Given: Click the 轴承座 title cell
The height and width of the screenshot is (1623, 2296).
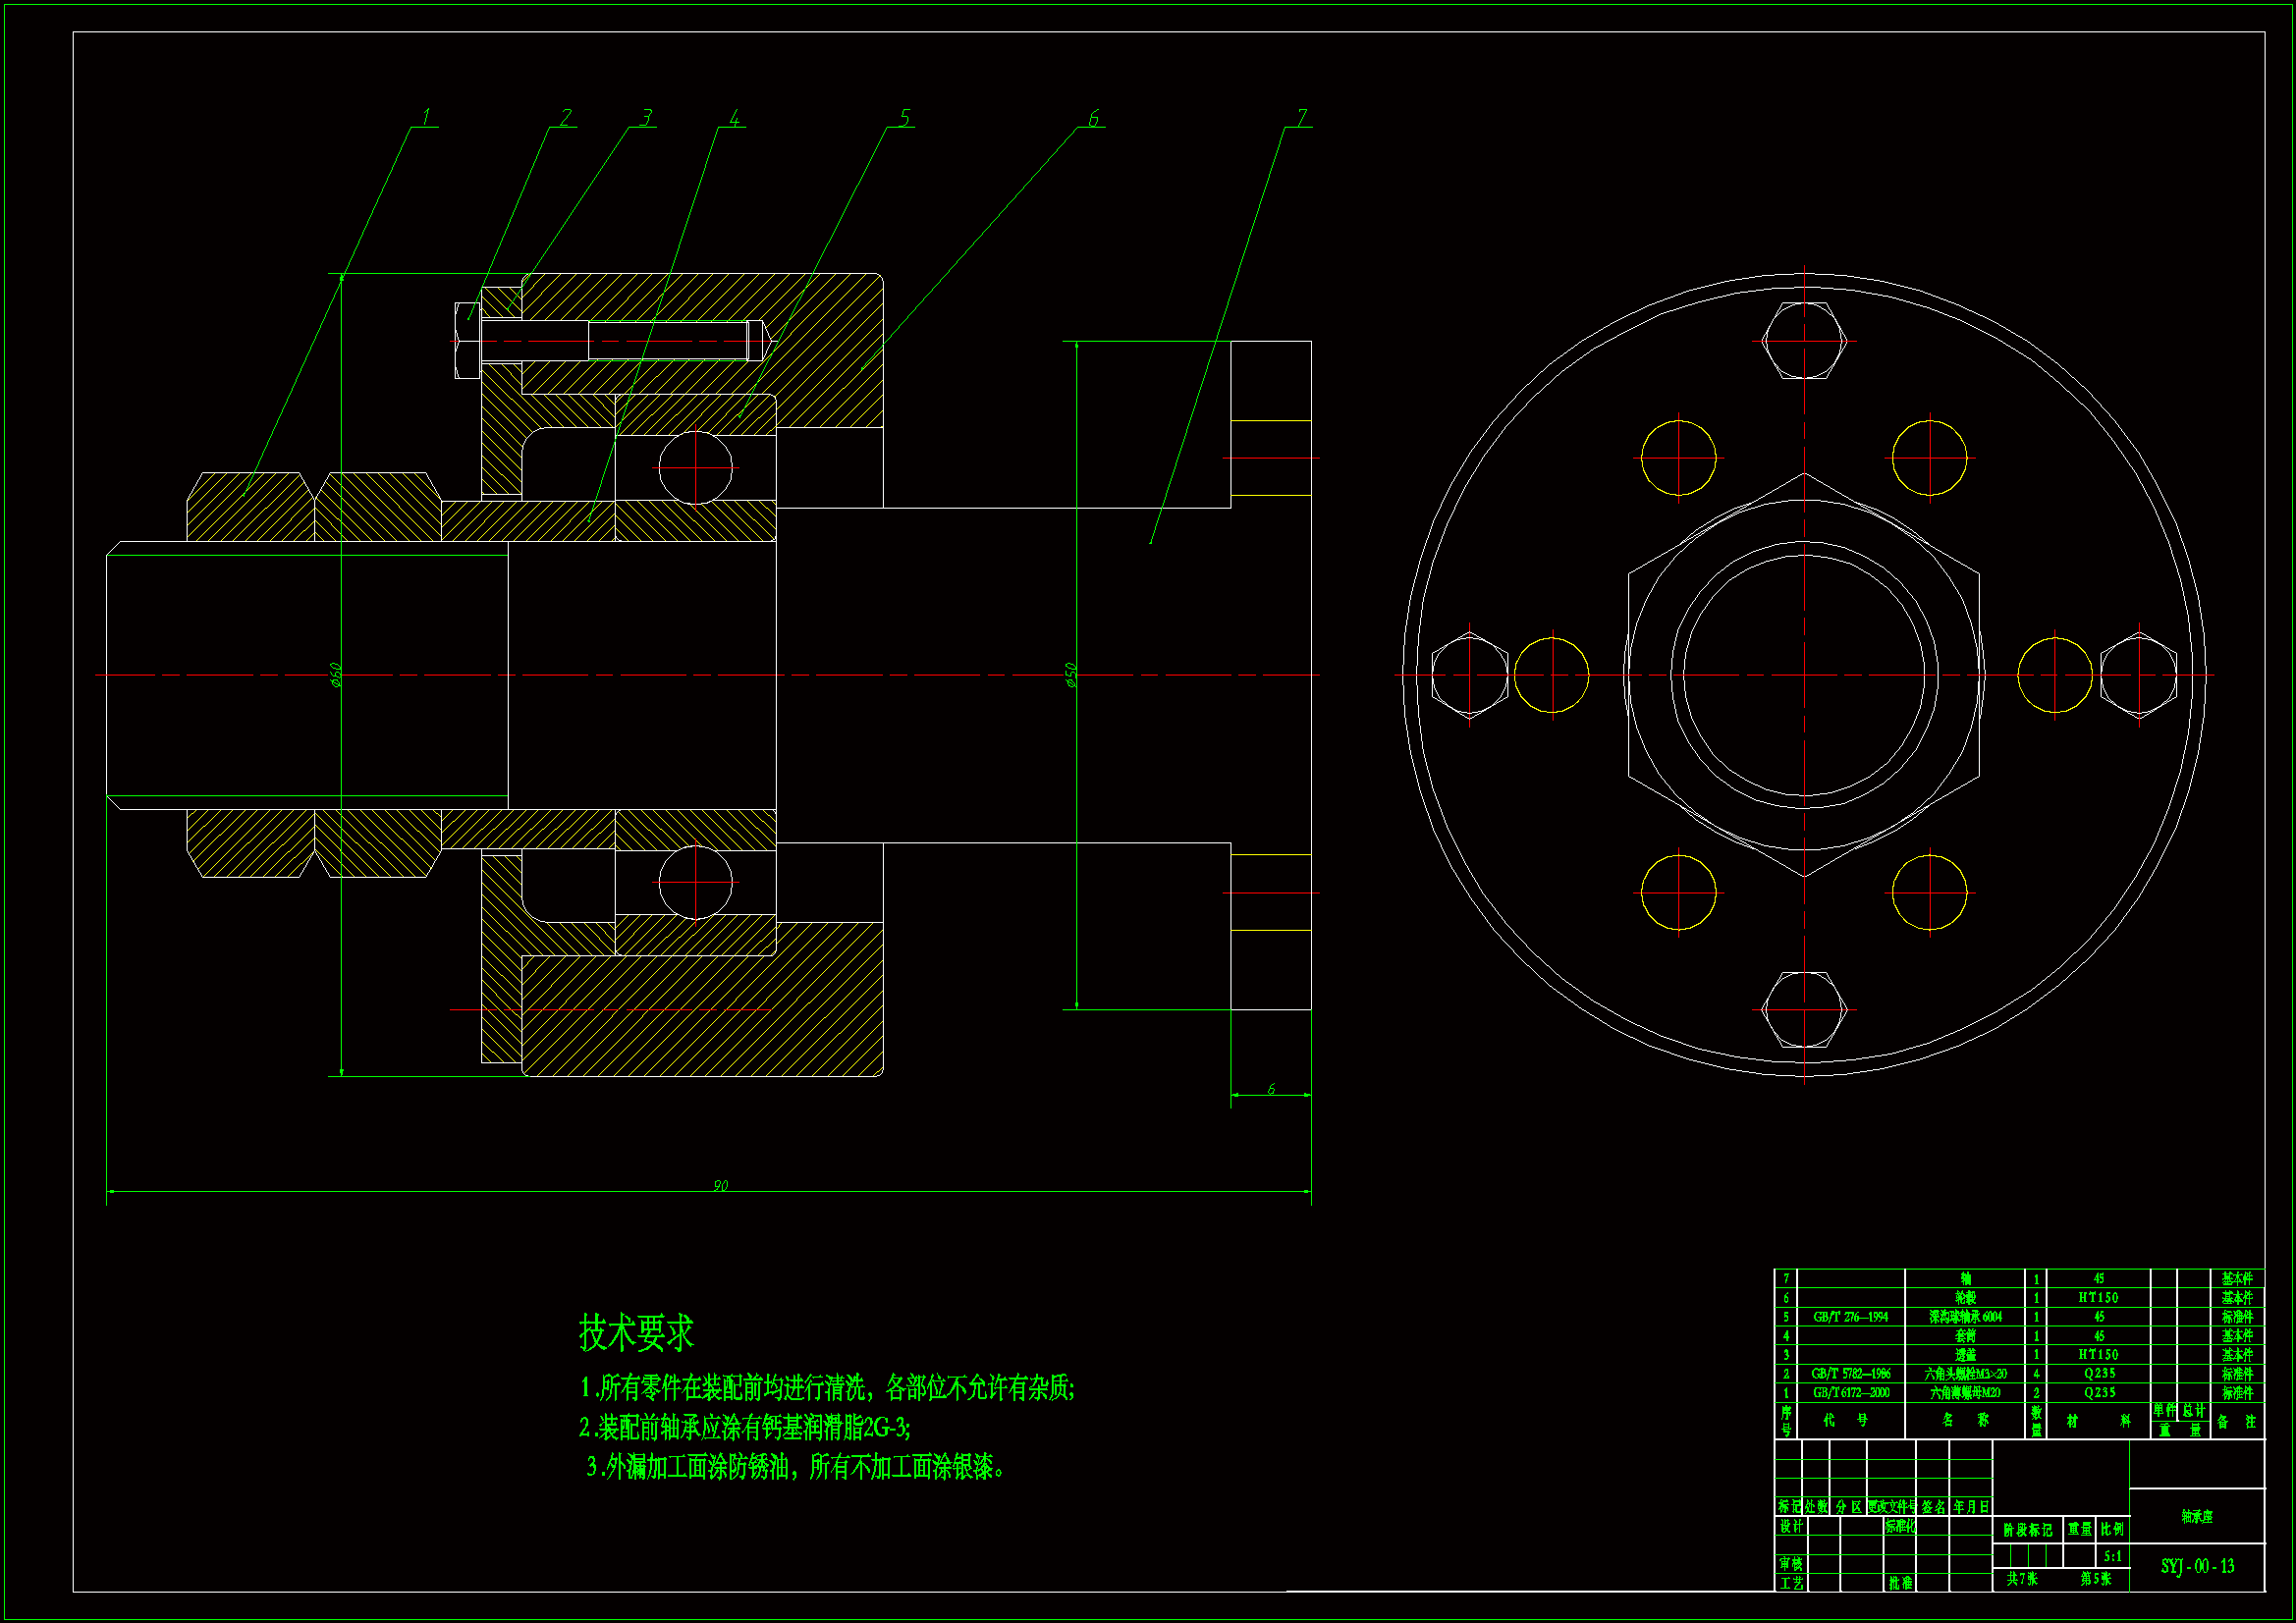Looking at the screenshot, I should [x=2197, y=1516].
